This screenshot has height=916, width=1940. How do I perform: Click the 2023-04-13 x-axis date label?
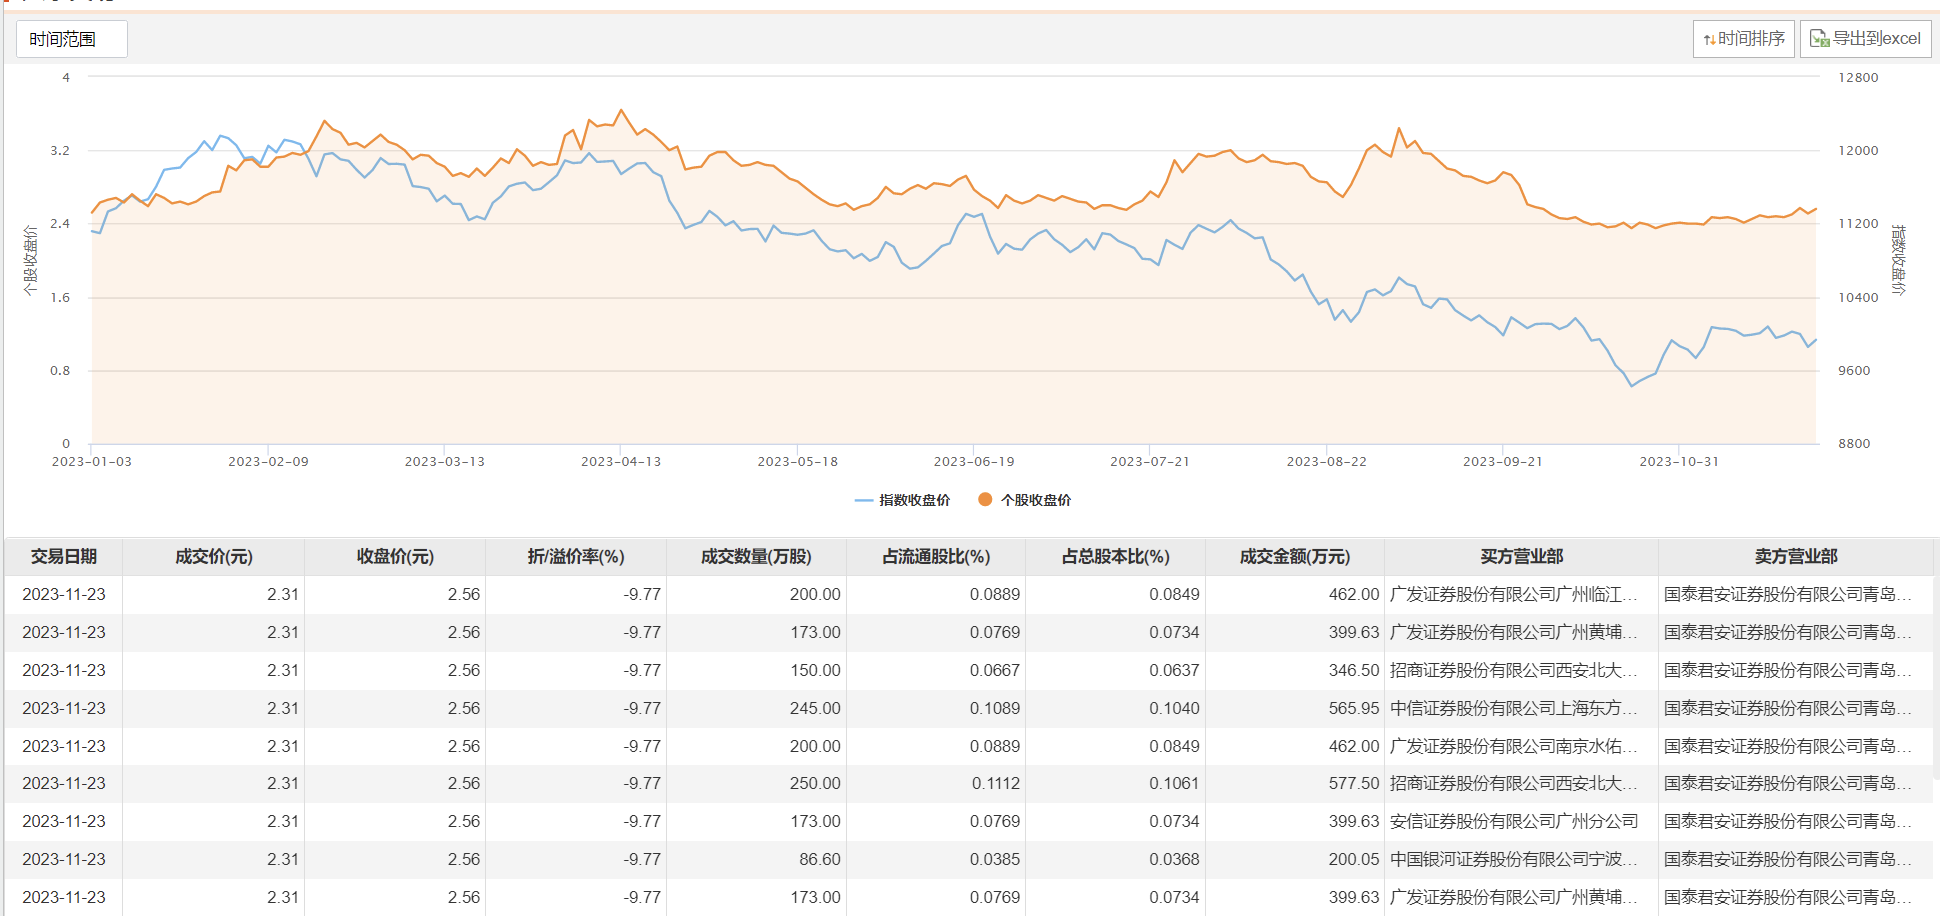point(620,462)
